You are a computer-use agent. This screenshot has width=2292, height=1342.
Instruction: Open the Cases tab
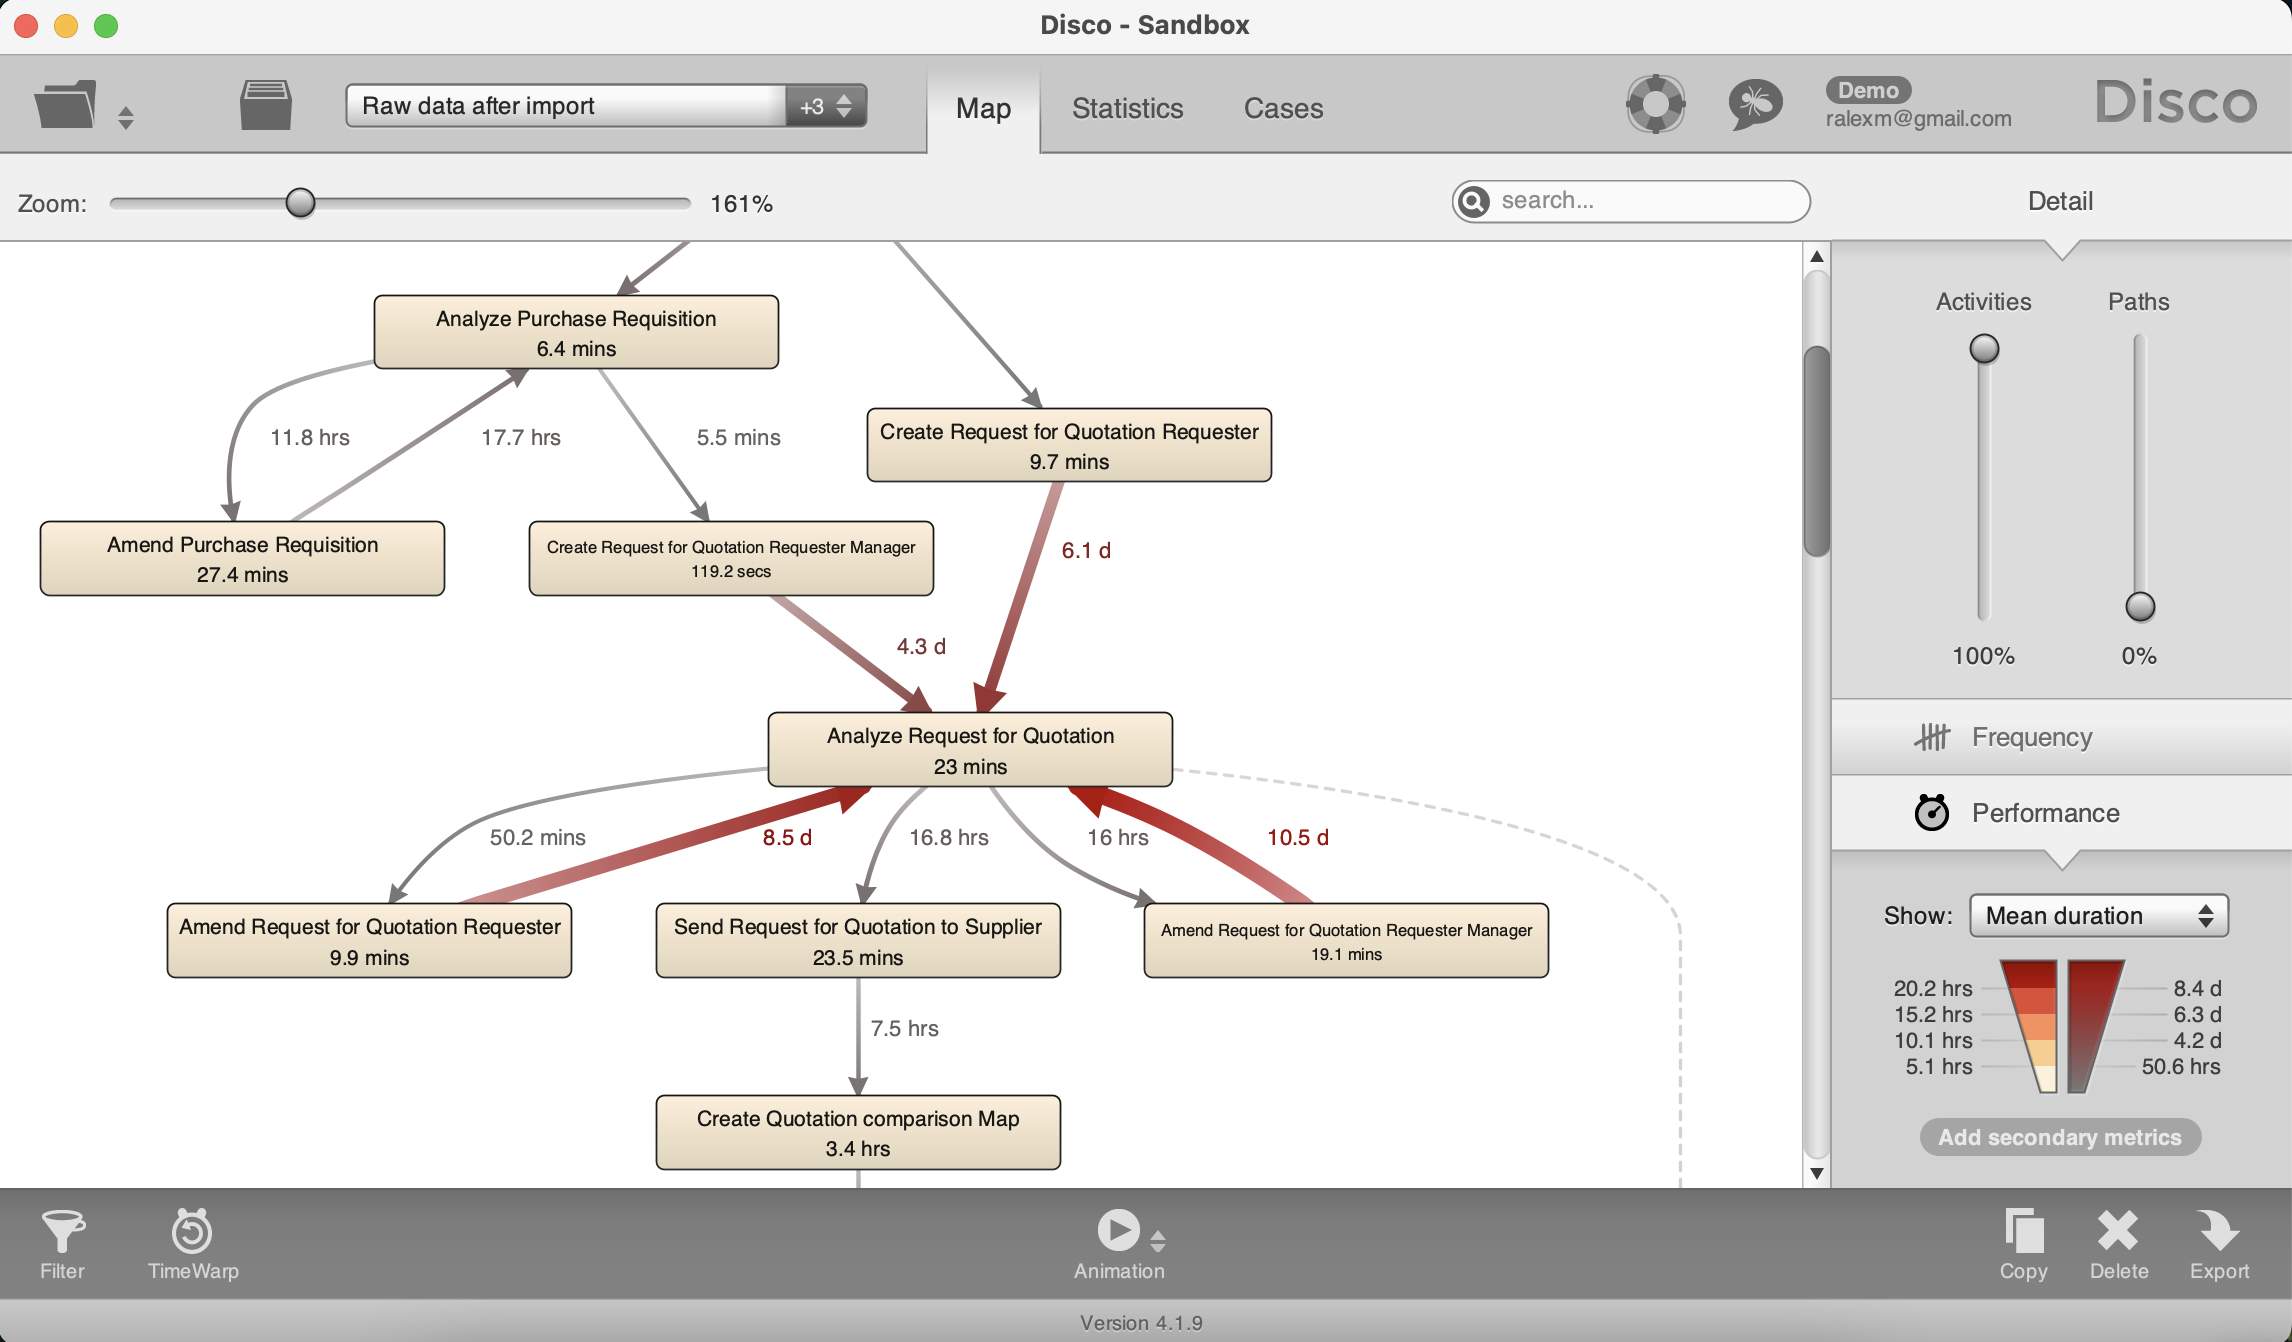coord(1283,108)
